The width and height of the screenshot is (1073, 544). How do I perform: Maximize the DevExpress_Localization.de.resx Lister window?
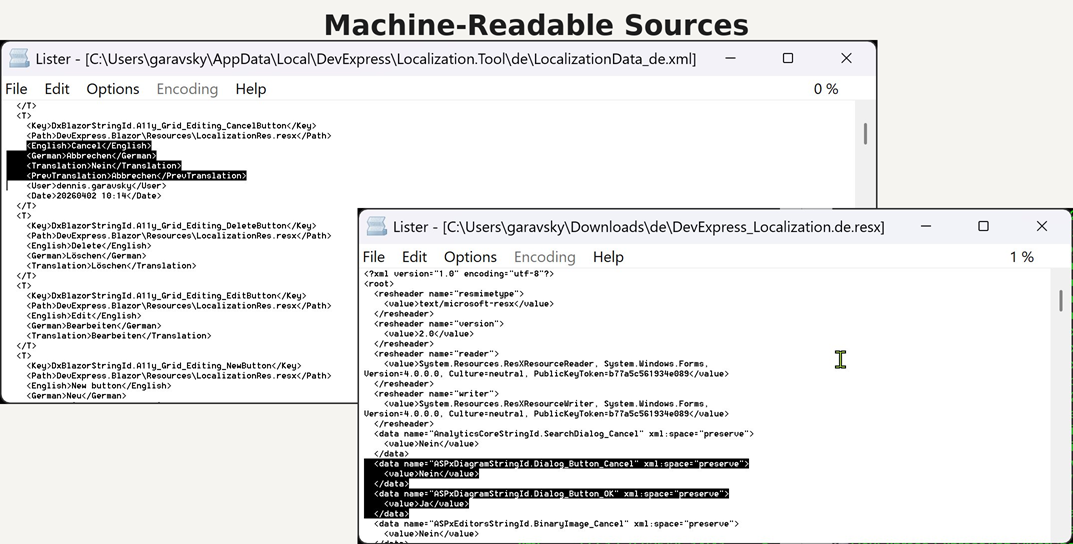(983, 226)
